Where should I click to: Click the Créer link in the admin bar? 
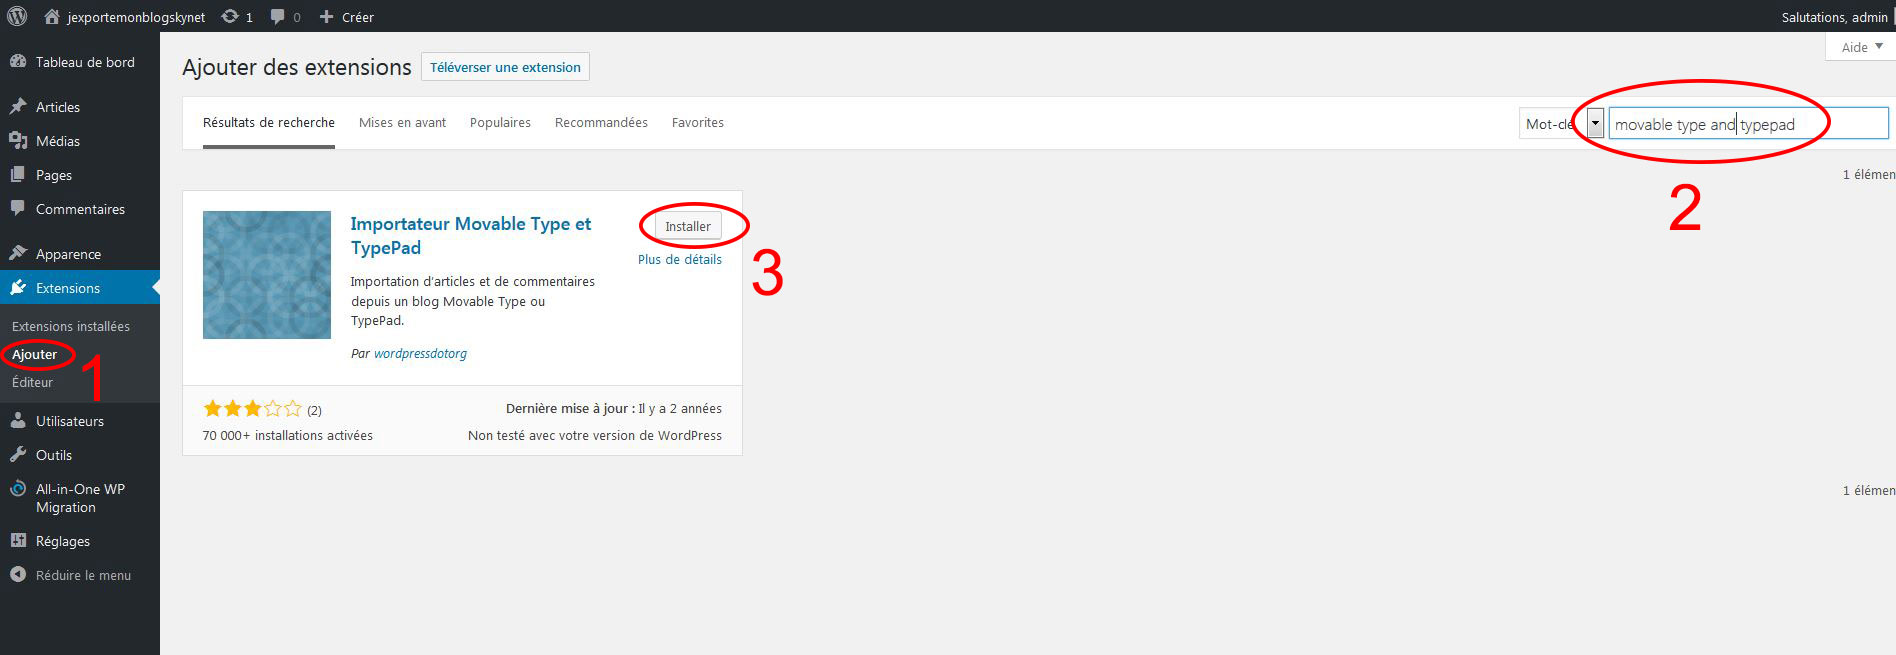(358, 17)
